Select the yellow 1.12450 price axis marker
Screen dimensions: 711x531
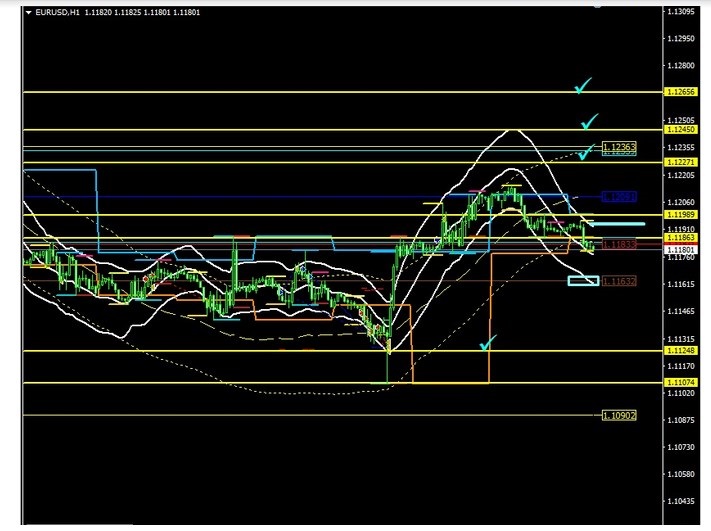tap(679, 129)
